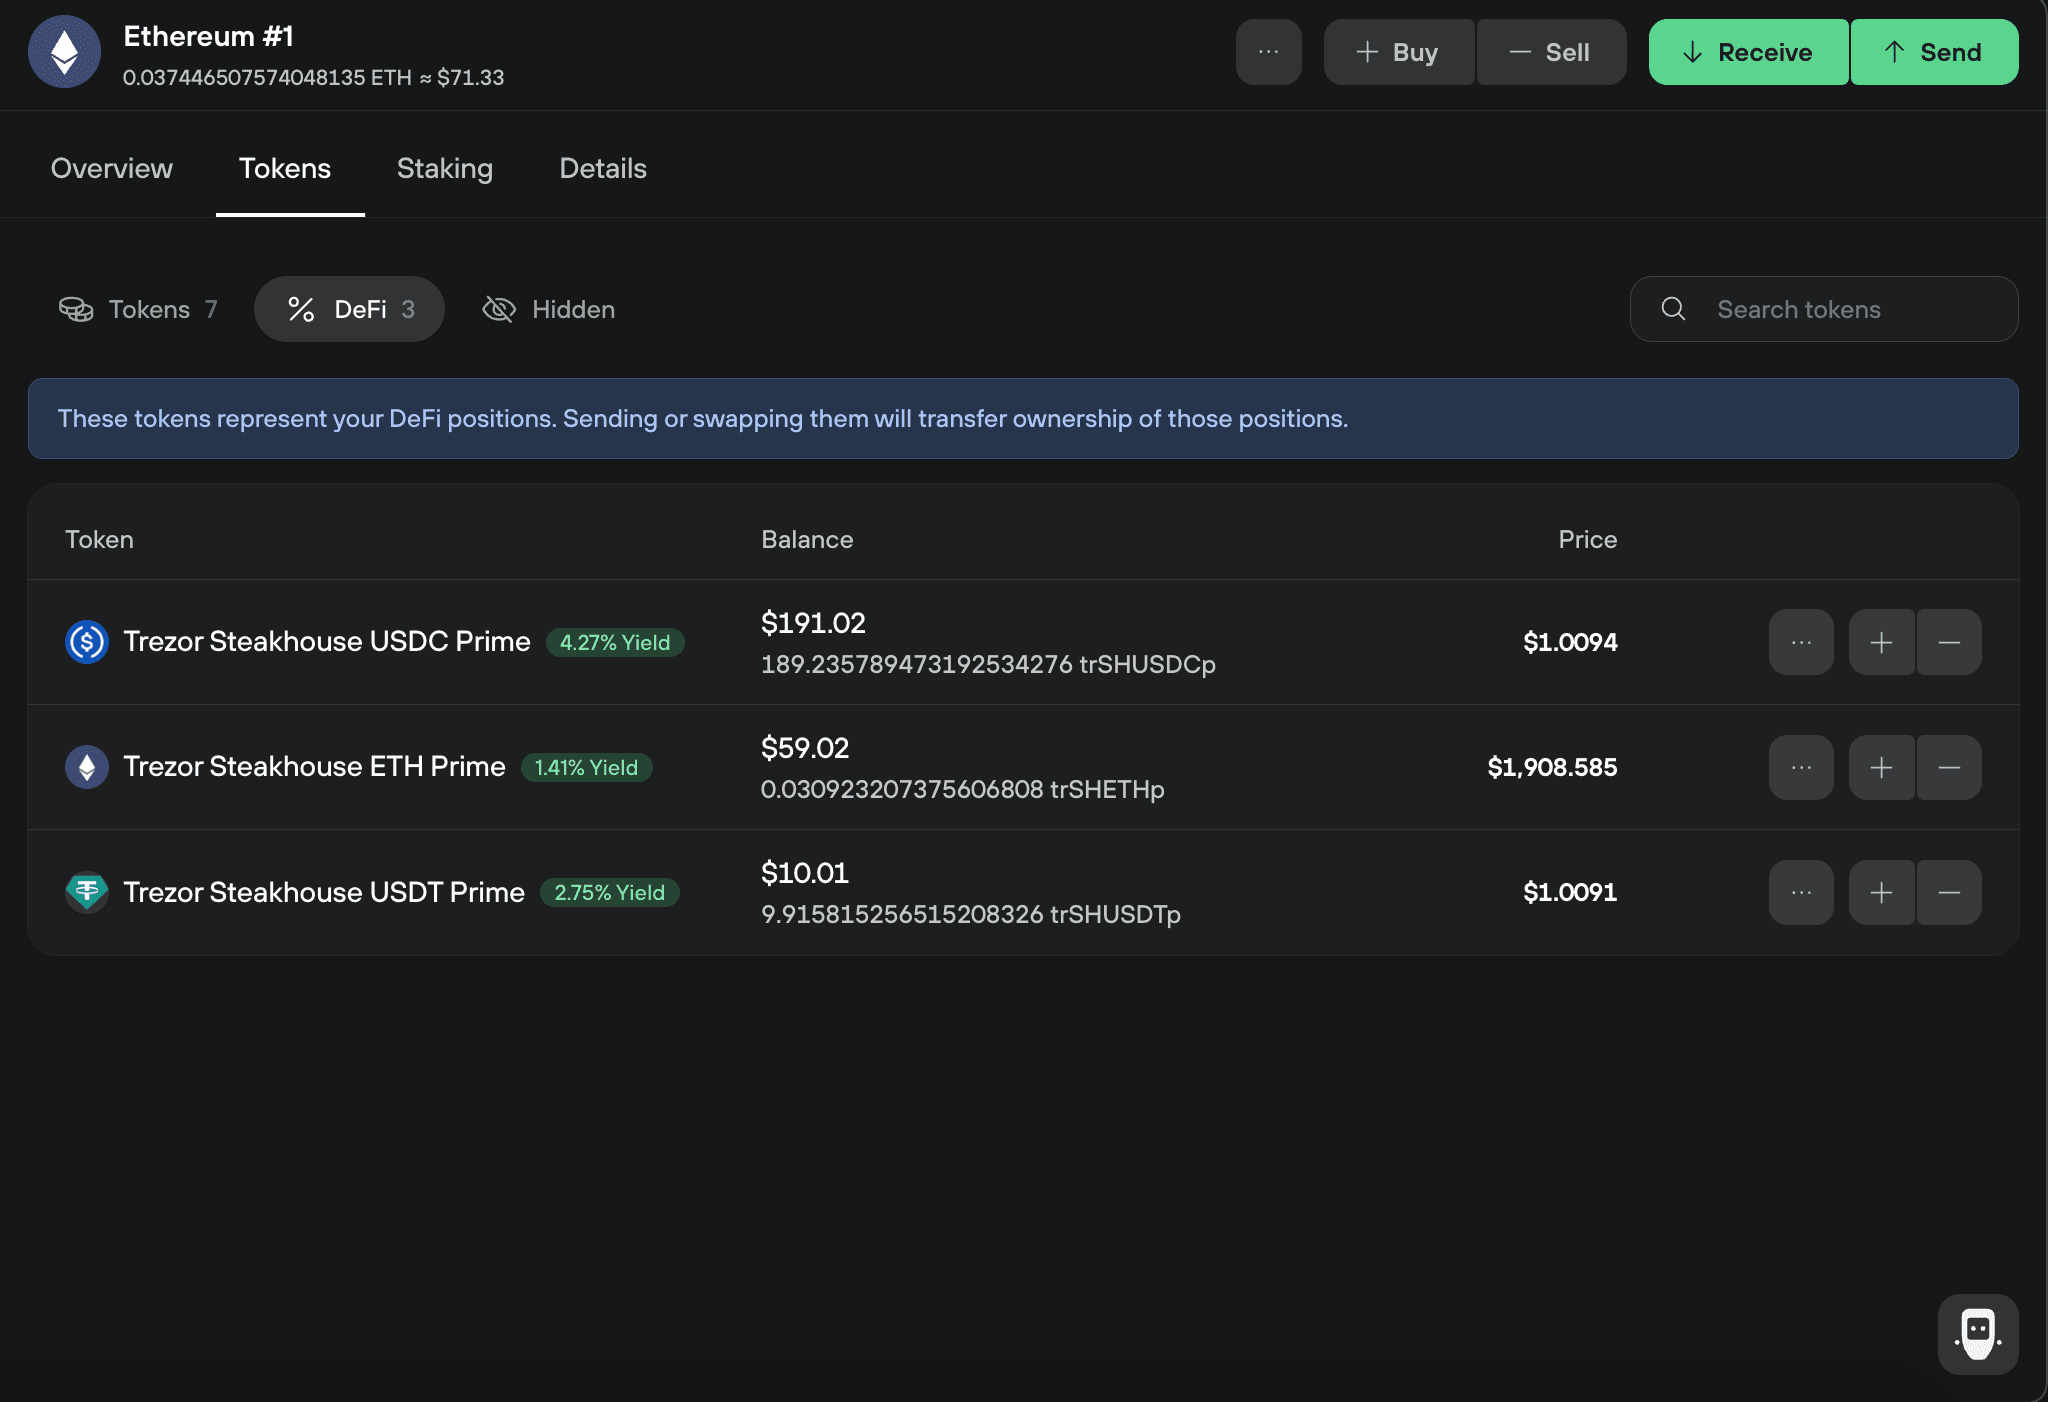This screenshot has height=1402, width=2048.
Task: Click the Sell button
Action: 1551,52
